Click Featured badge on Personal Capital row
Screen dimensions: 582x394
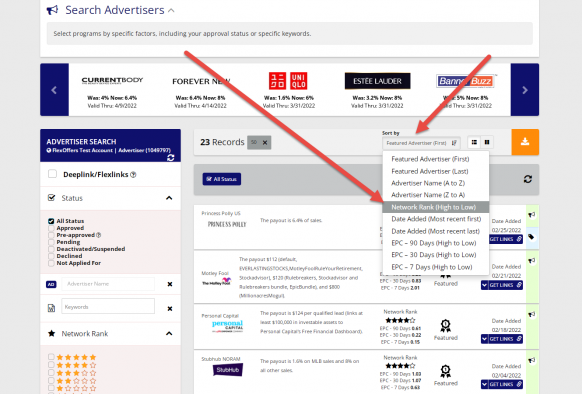point(445,330)
